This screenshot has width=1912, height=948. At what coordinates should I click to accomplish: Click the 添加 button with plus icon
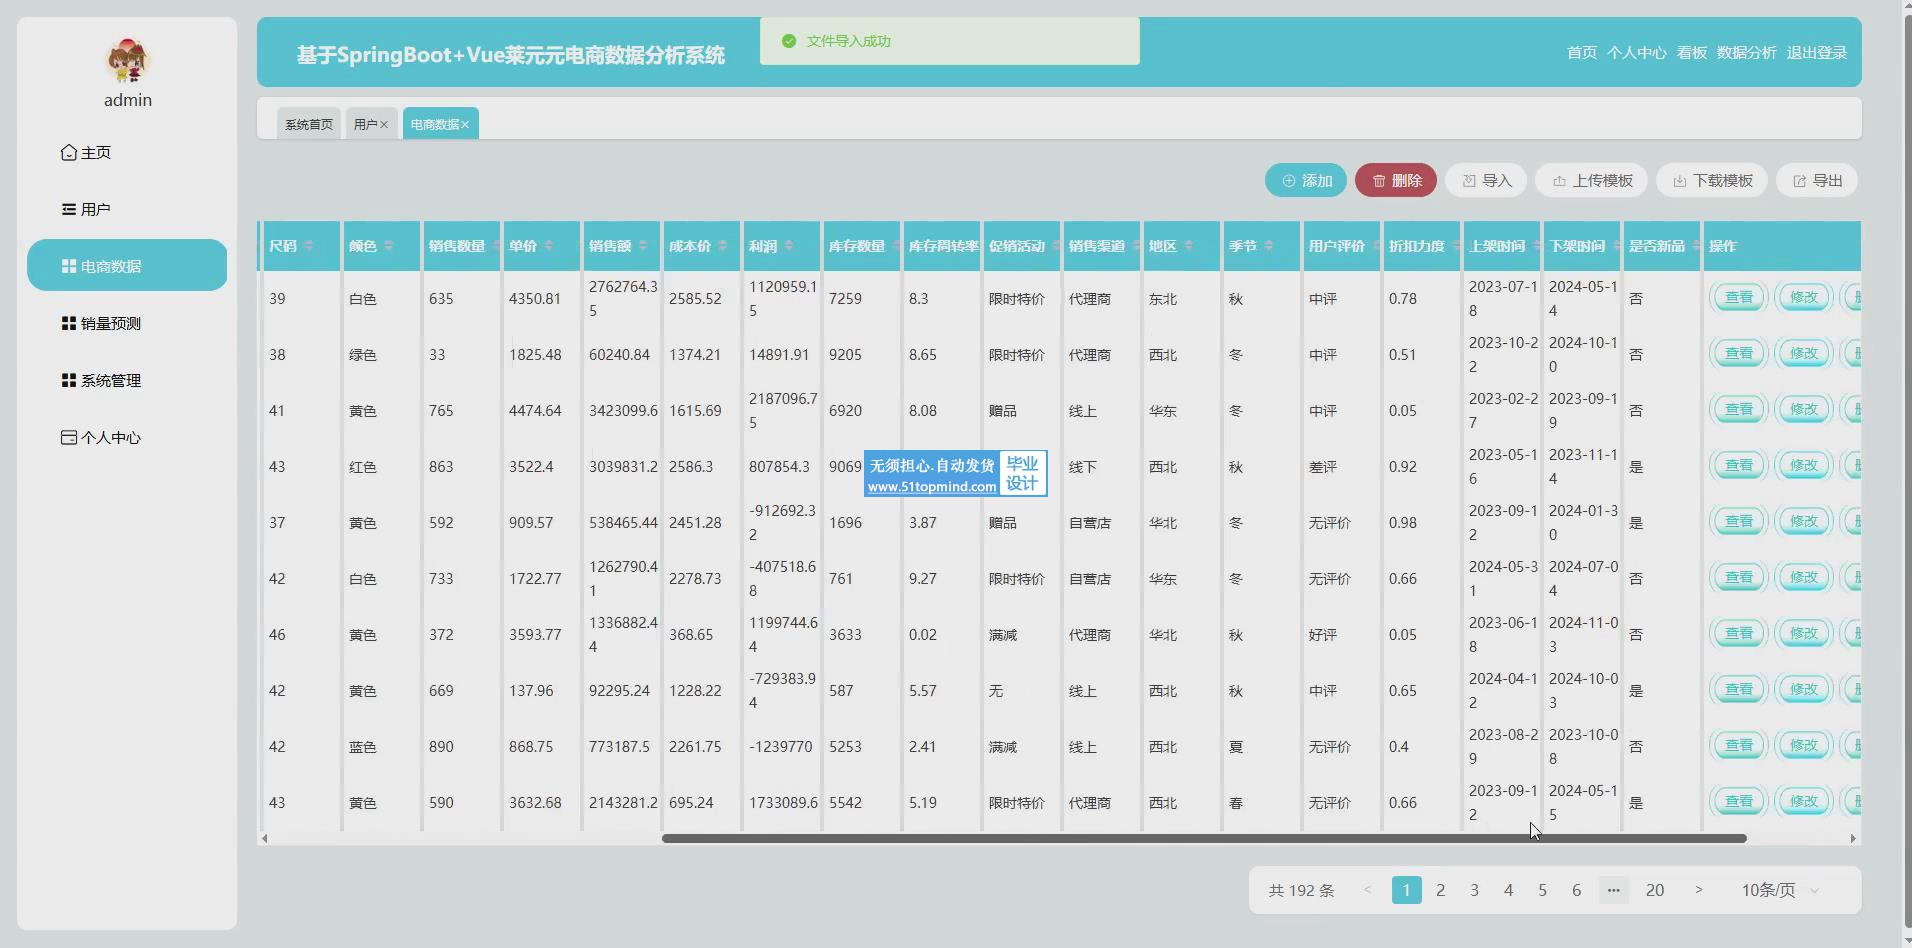coord(1306,181)
